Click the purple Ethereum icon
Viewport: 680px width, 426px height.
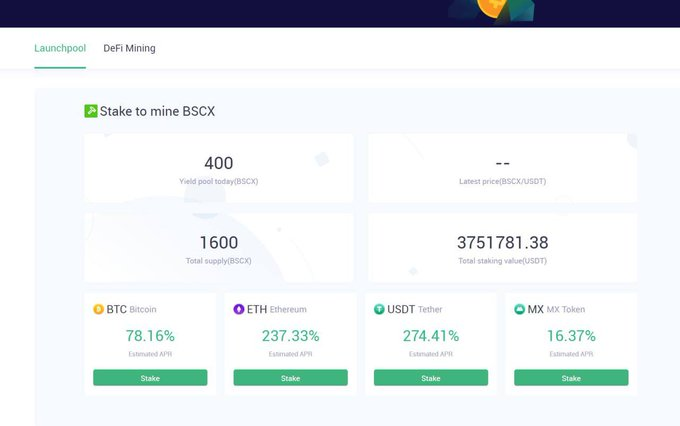(x=239, y=309)
